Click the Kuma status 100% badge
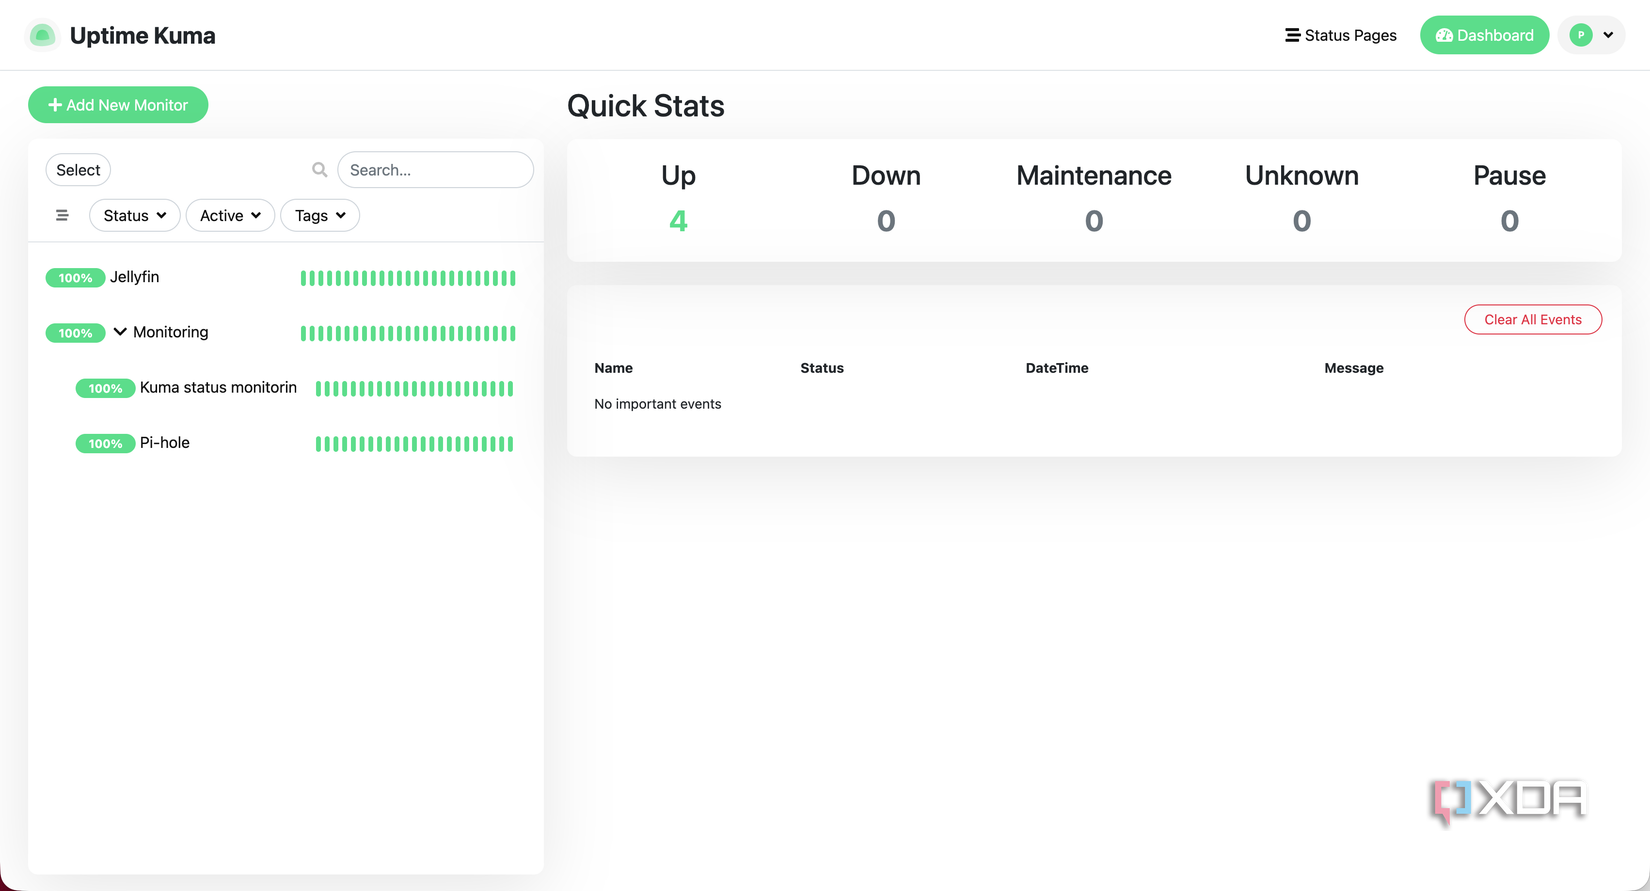Image resolution: width=1650 pixels, height=891 pixels. 105,388
